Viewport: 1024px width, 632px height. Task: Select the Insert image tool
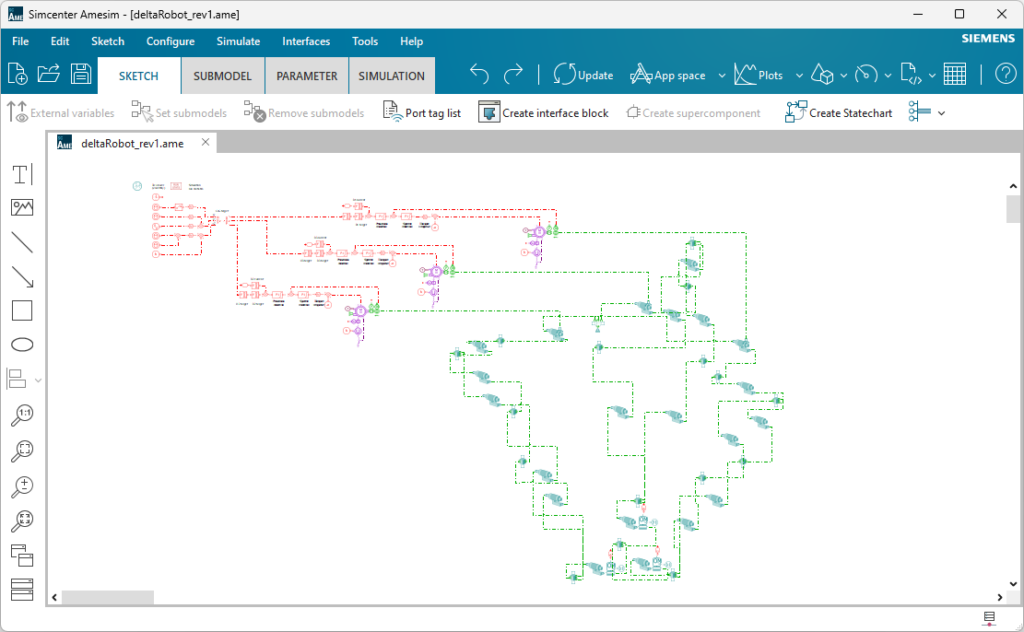click(22, 208)
